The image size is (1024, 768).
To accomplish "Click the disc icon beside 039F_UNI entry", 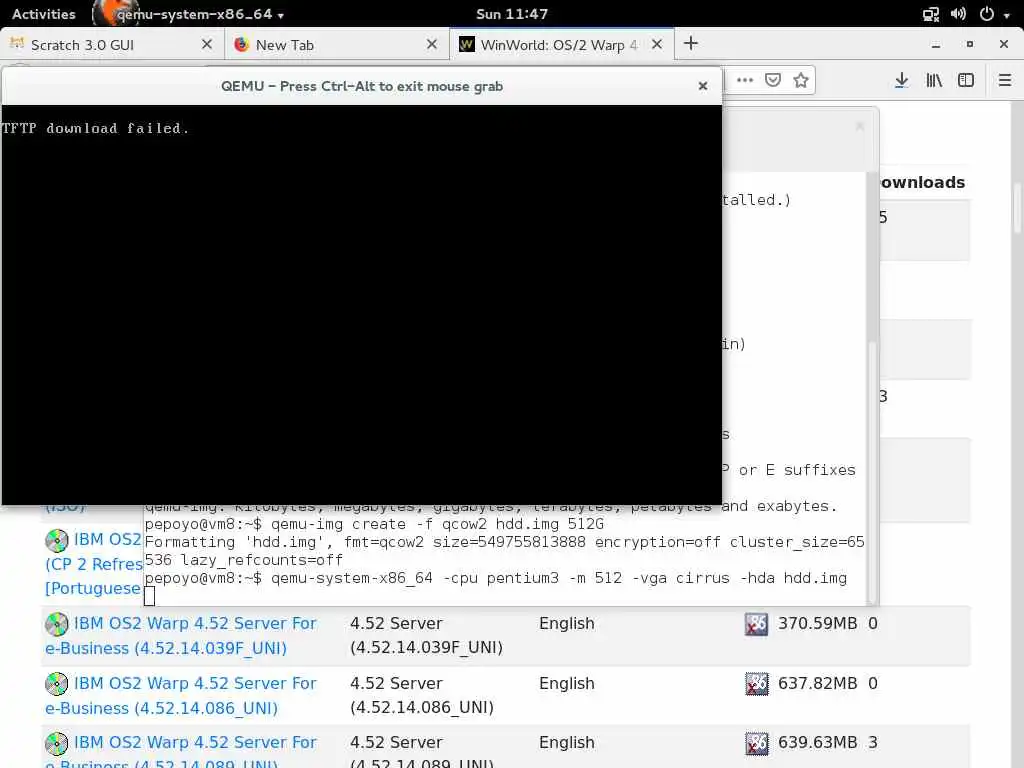I will click(57, 624).
